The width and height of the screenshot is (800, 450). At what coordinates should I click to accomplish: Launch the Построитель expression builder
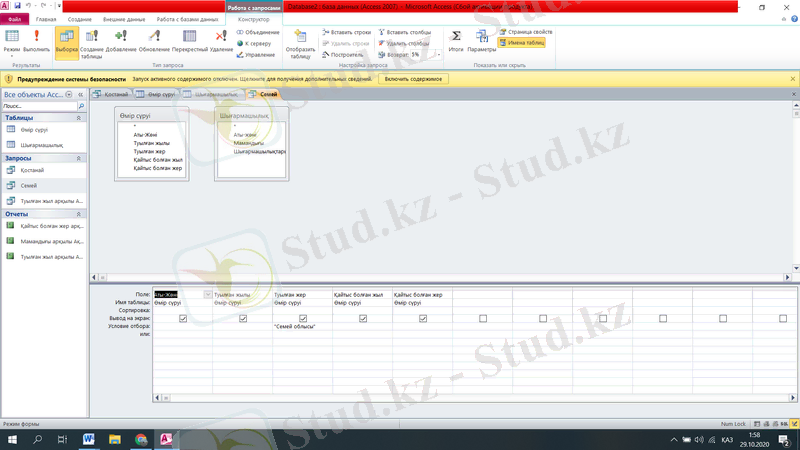343,55
